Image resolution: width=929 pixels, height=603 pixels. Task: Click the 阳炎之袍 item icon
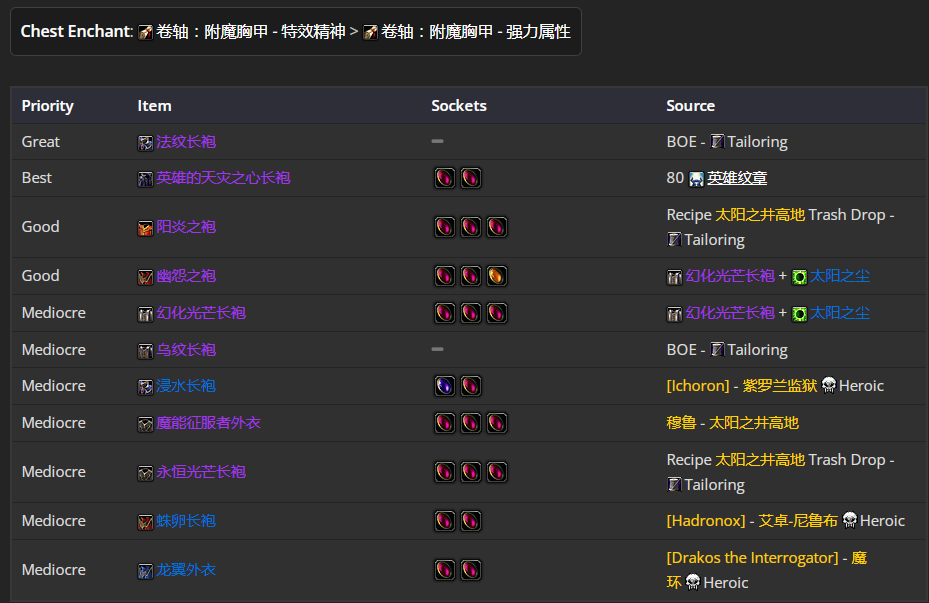coord(145,228)
